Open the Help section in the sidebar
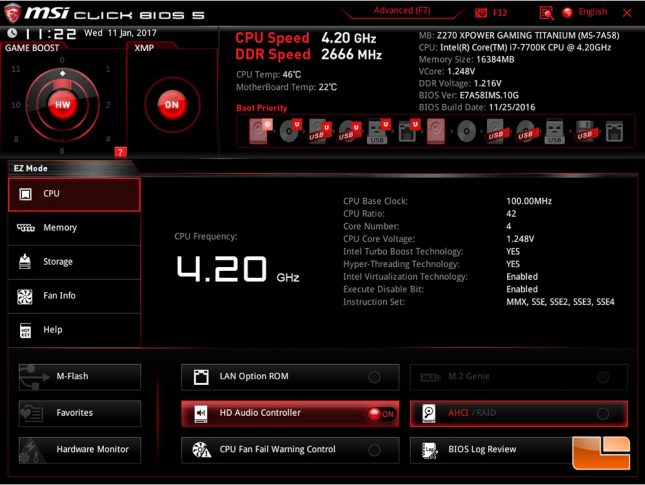 click(x=74, y=330)
